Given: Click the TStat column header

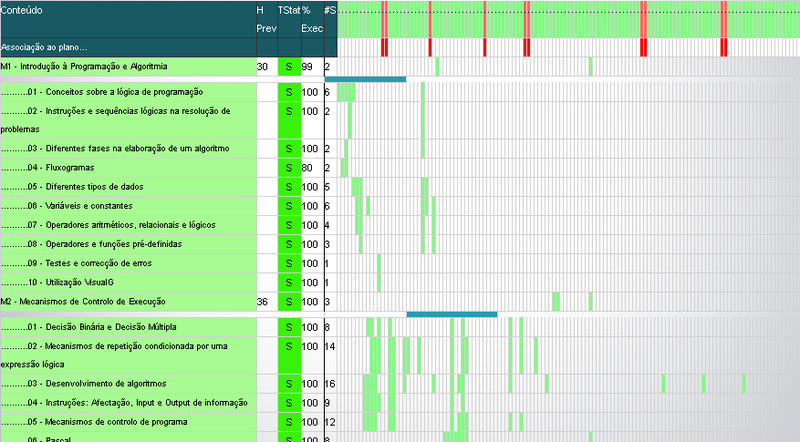Looking at the screenshot, I should [288, 10].
